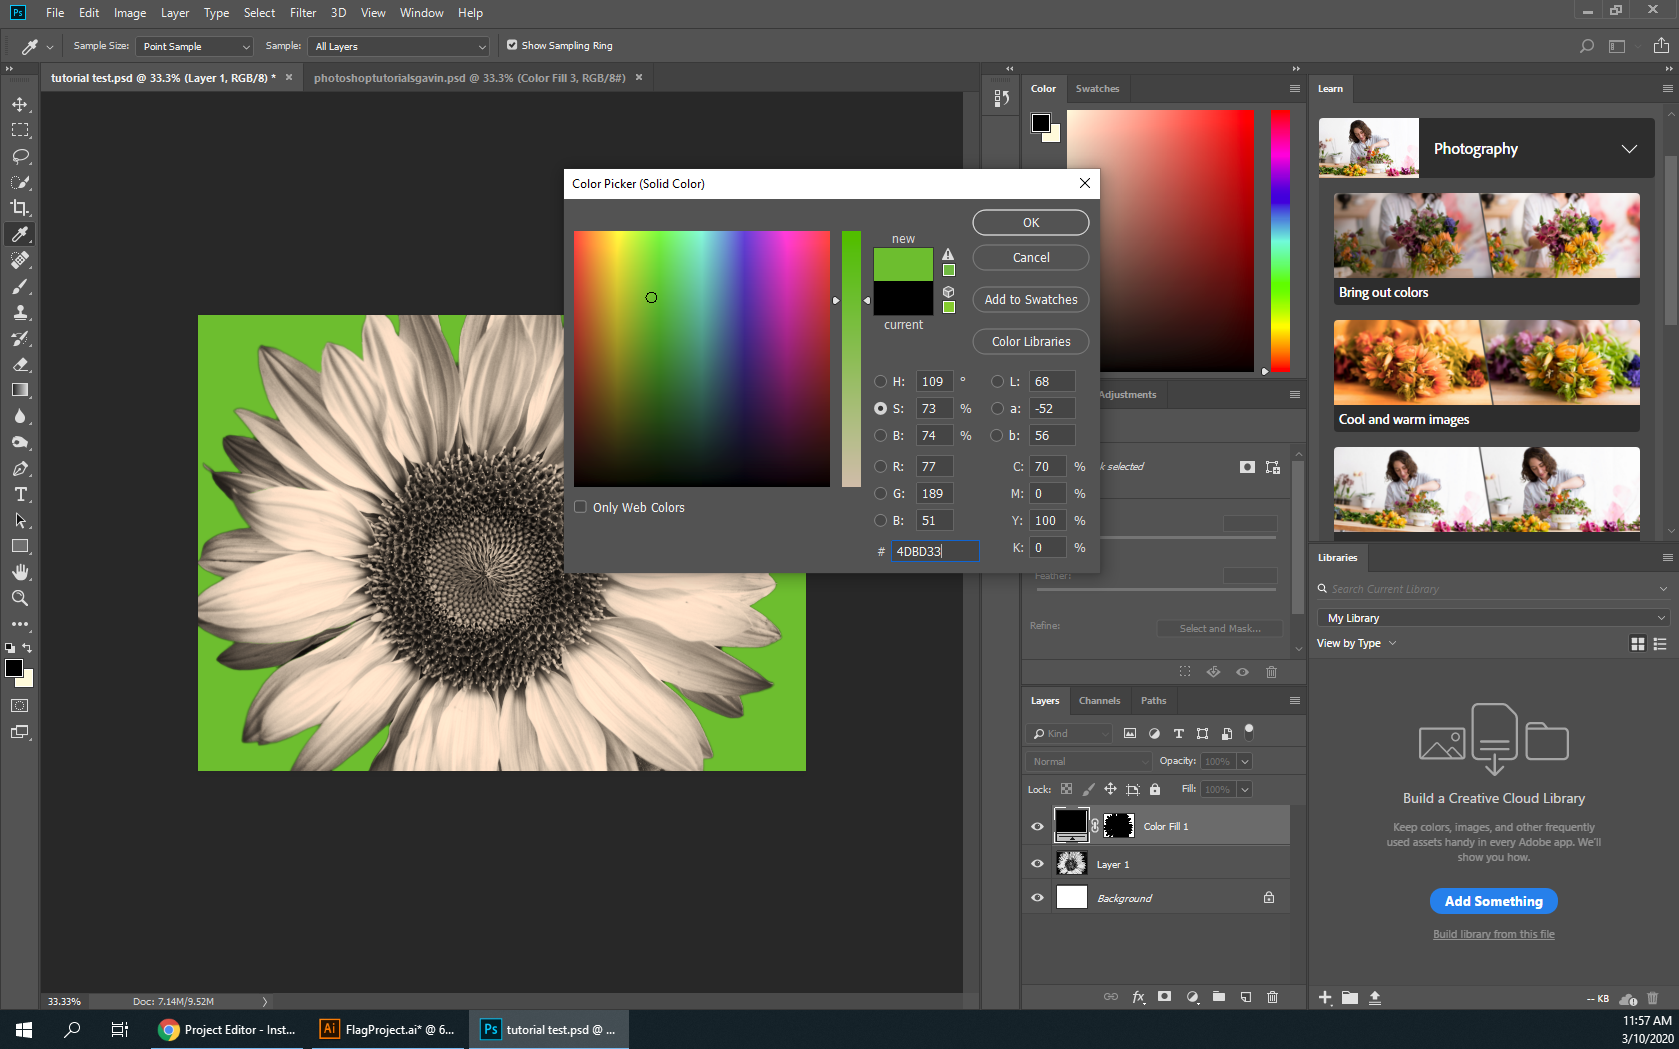Image resolution: width=1679 pixels, height=1049 pixels.
Task: Click the toolbar foreground color swatch
Action: coord(14,668)
